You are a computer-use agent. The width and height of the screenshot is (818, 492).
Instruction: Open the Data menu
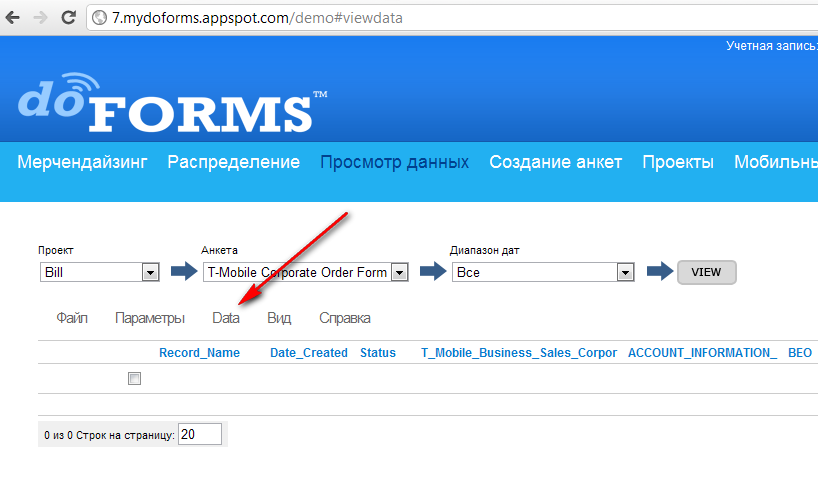(x=226, y=318)
